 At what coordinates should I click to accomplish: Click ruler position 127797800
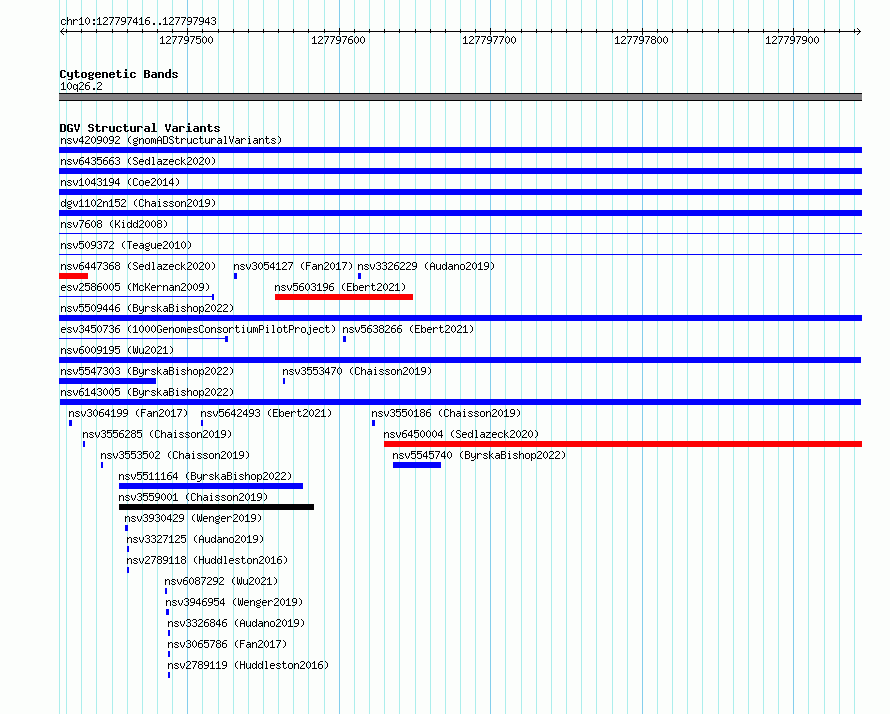[x=641, y=40]
